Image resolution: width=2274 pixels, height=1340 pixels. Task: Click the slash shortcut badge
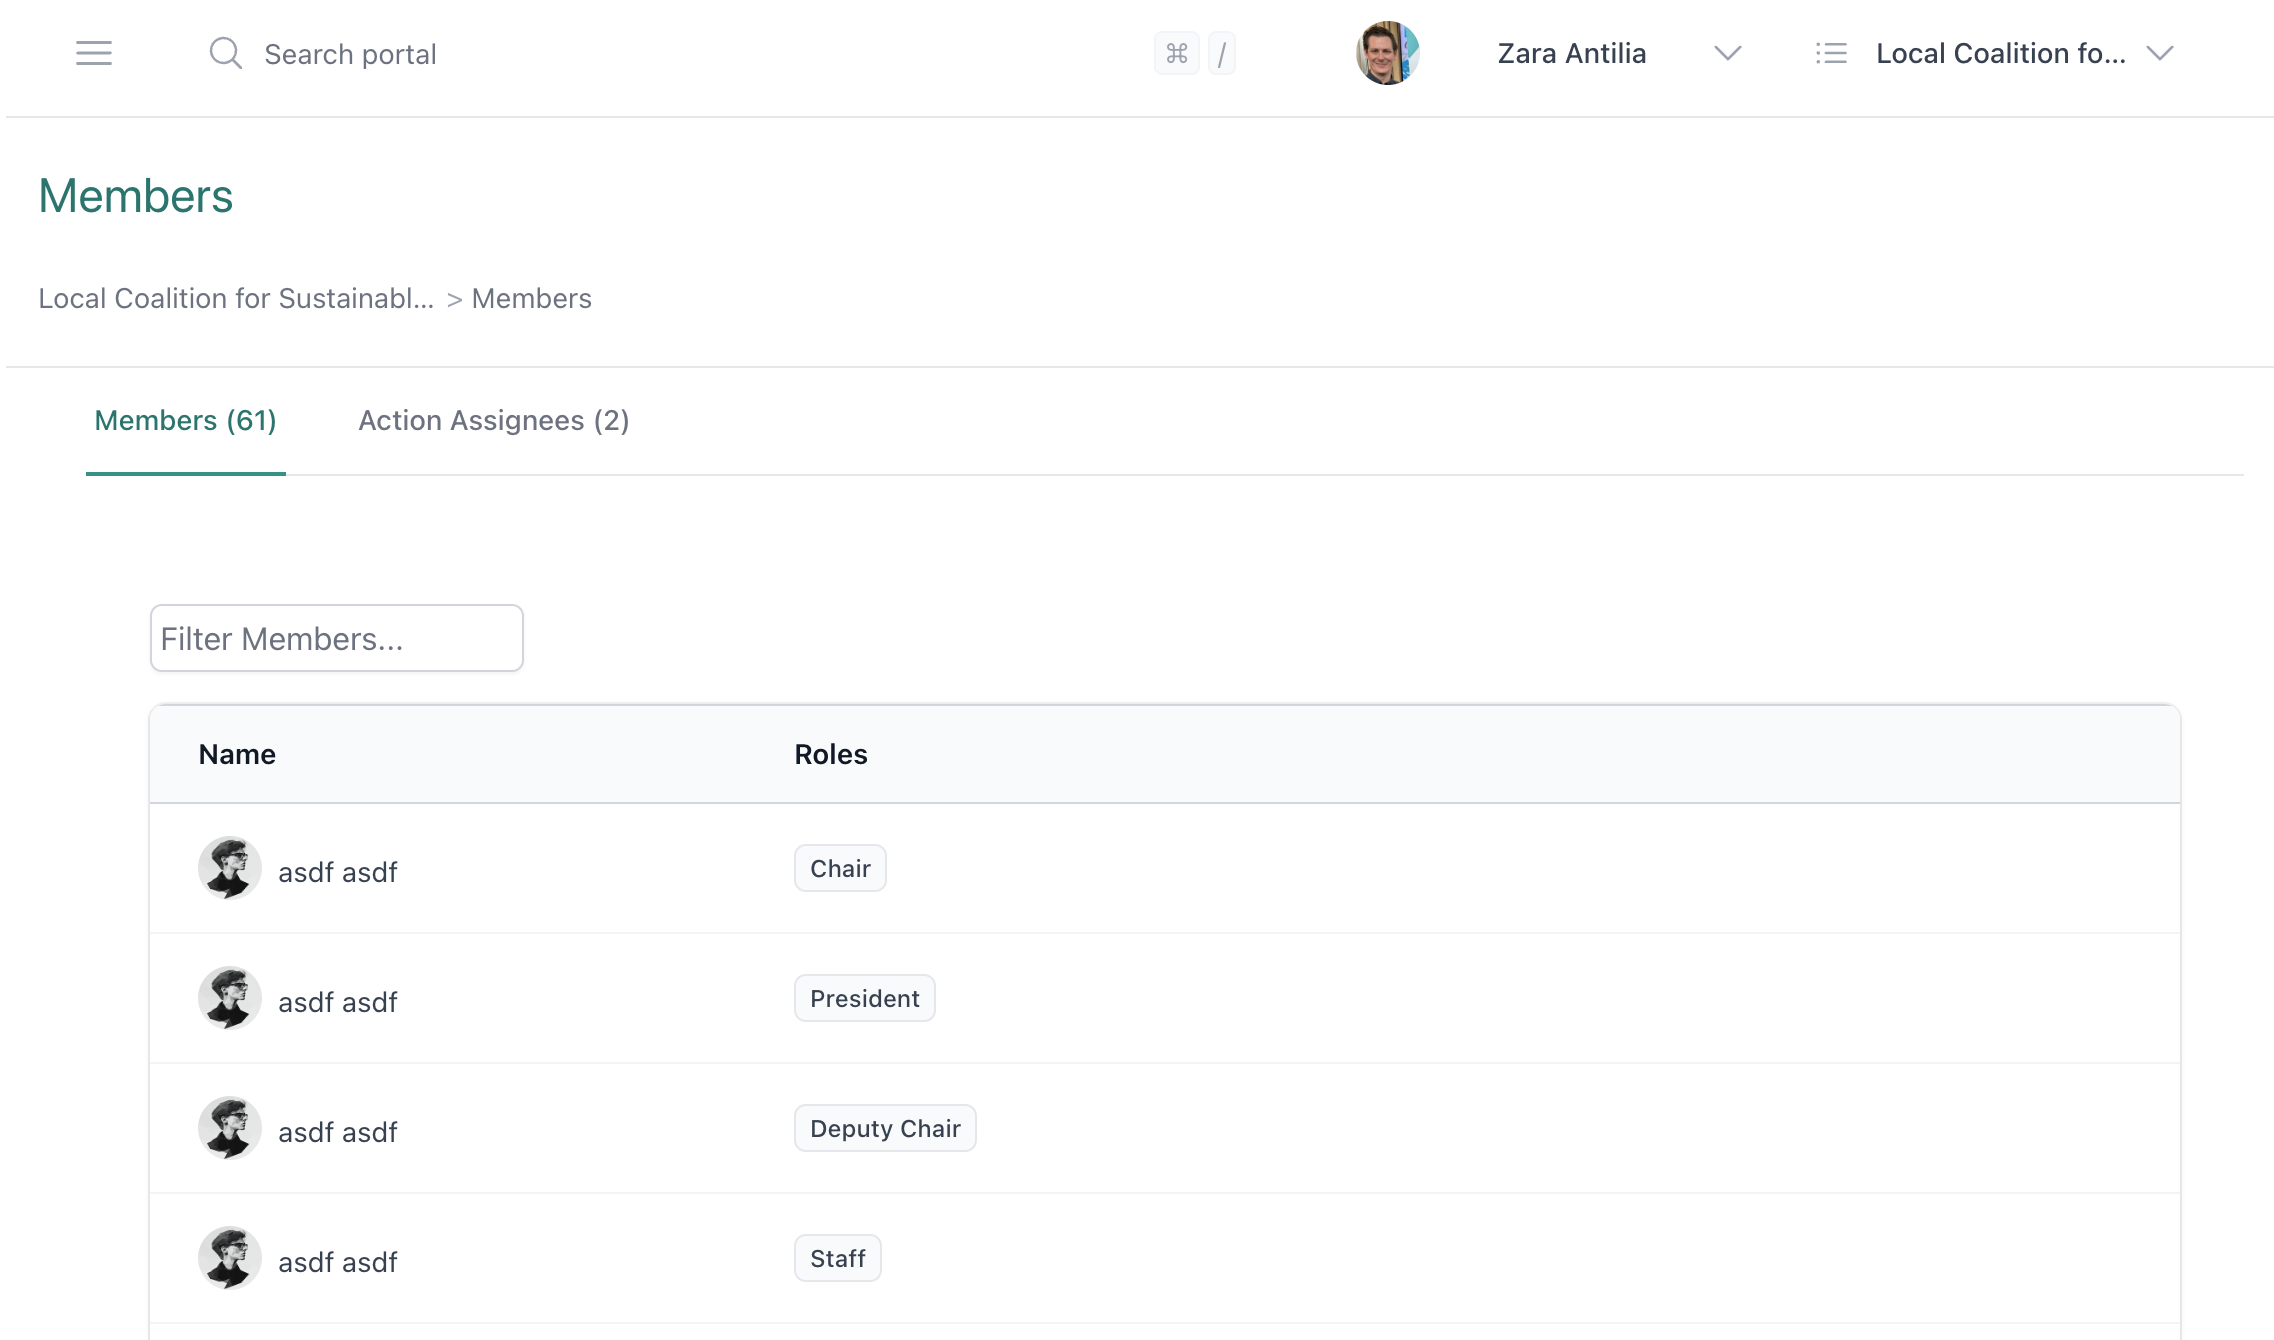point(1222,53)
